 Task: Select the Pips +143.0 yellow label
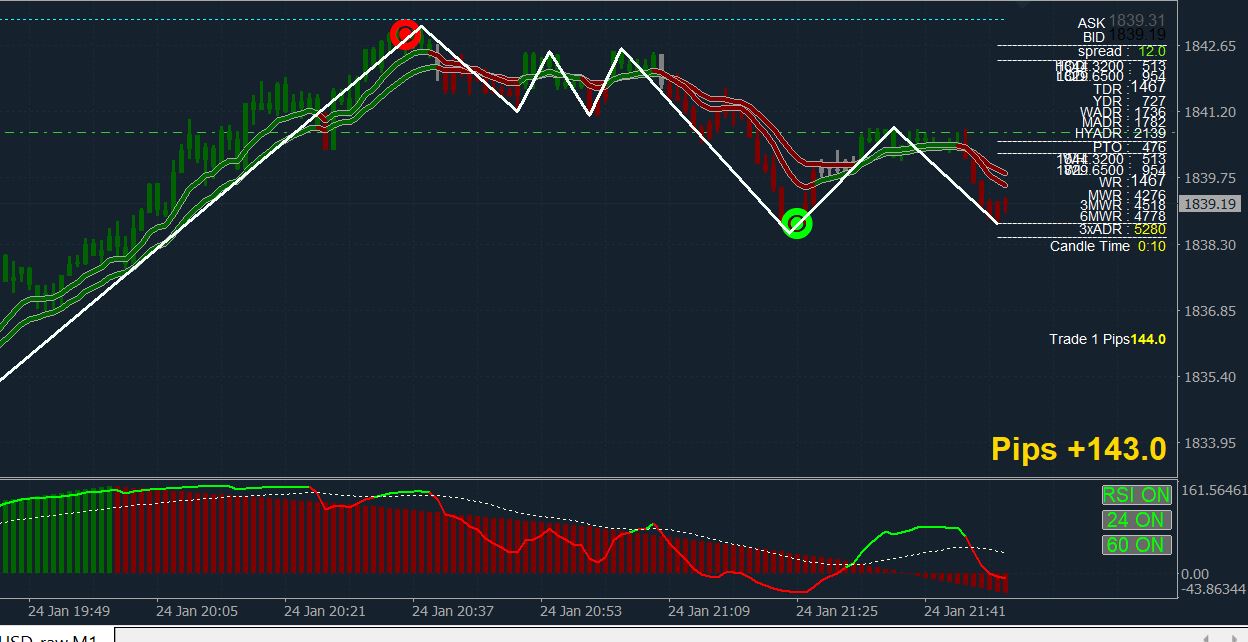[1079, 449]
